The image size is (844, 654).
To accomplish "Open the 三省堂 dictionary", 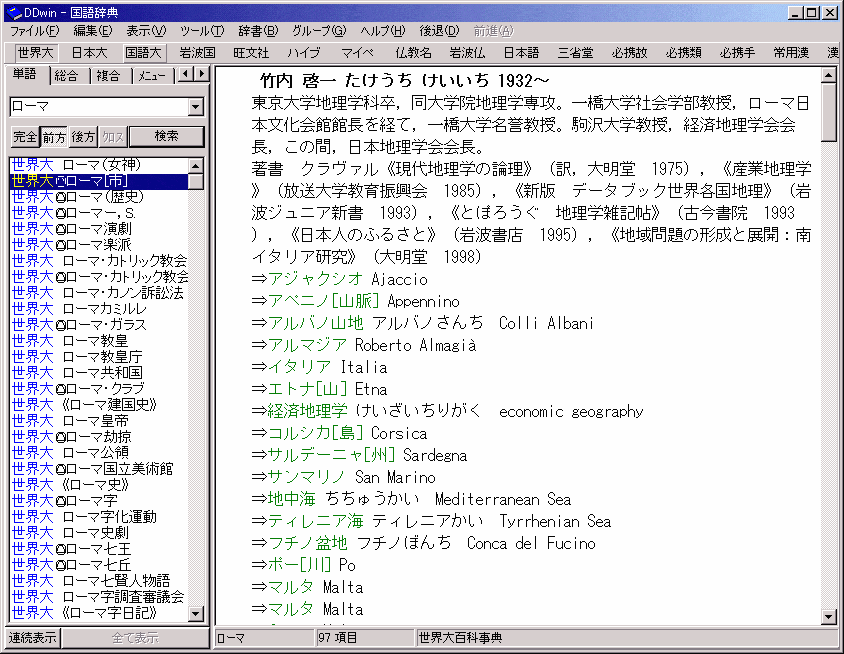I will [577, 52].
